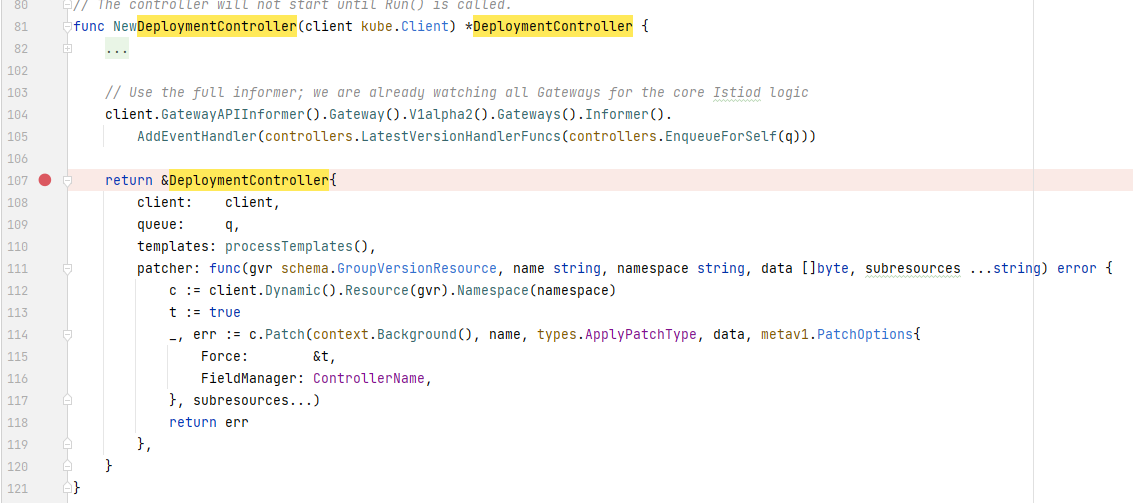Click the fold end marker on line 120
The image size is (1133, 503).
pyautogui.click(x=66, y=466)
